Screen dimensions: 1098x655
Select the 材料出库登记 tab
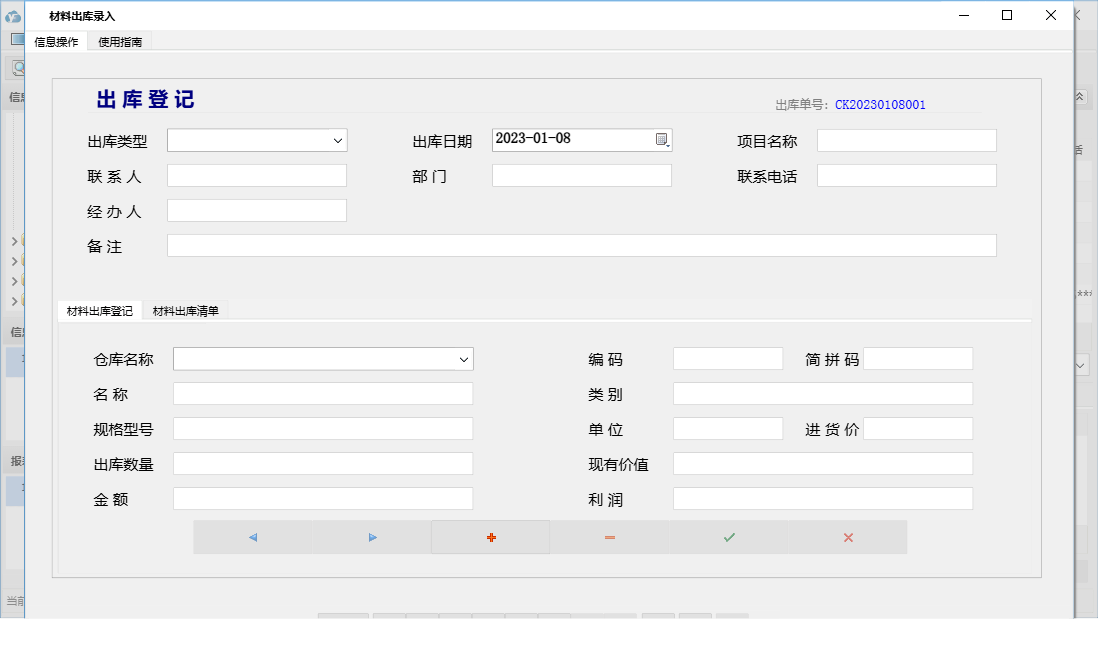click(x=99, y=311)
